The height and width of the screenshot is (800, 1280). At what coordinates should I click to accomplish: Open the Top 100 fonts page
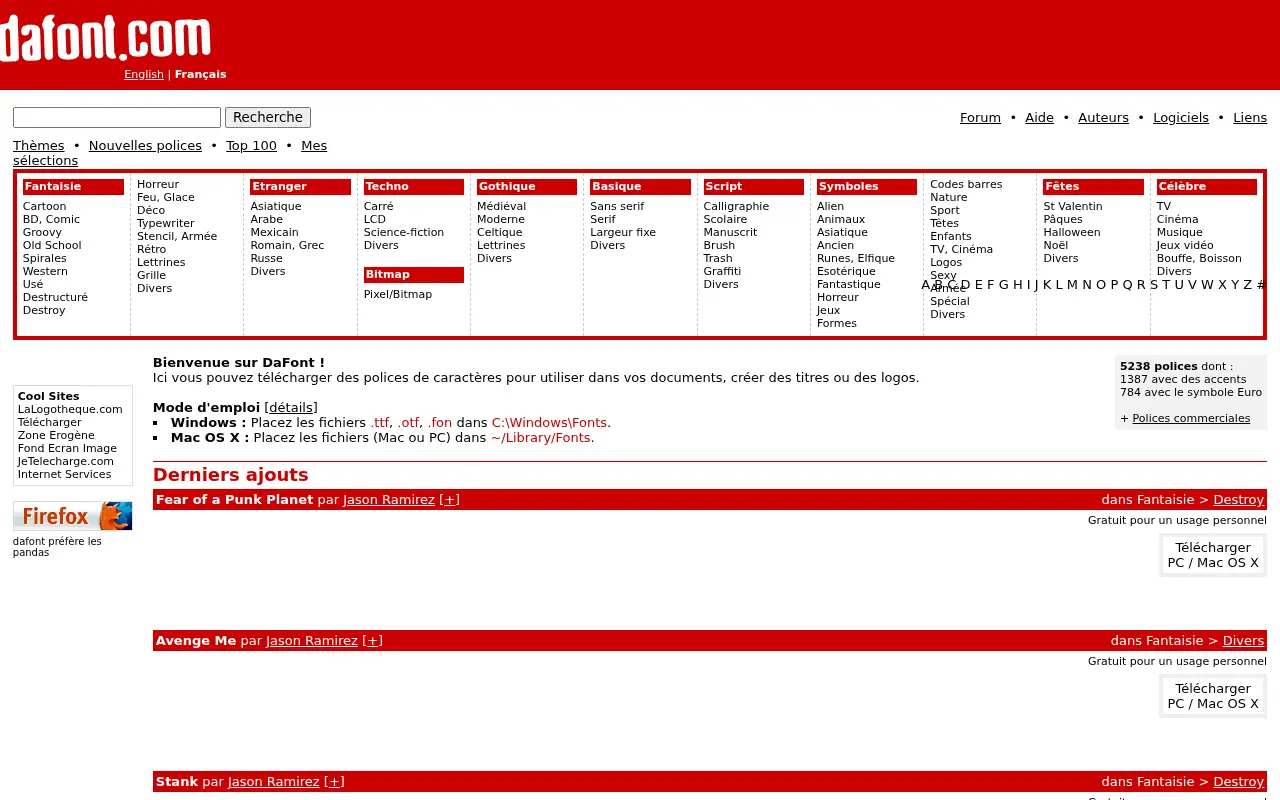click(x=251, y=146)
